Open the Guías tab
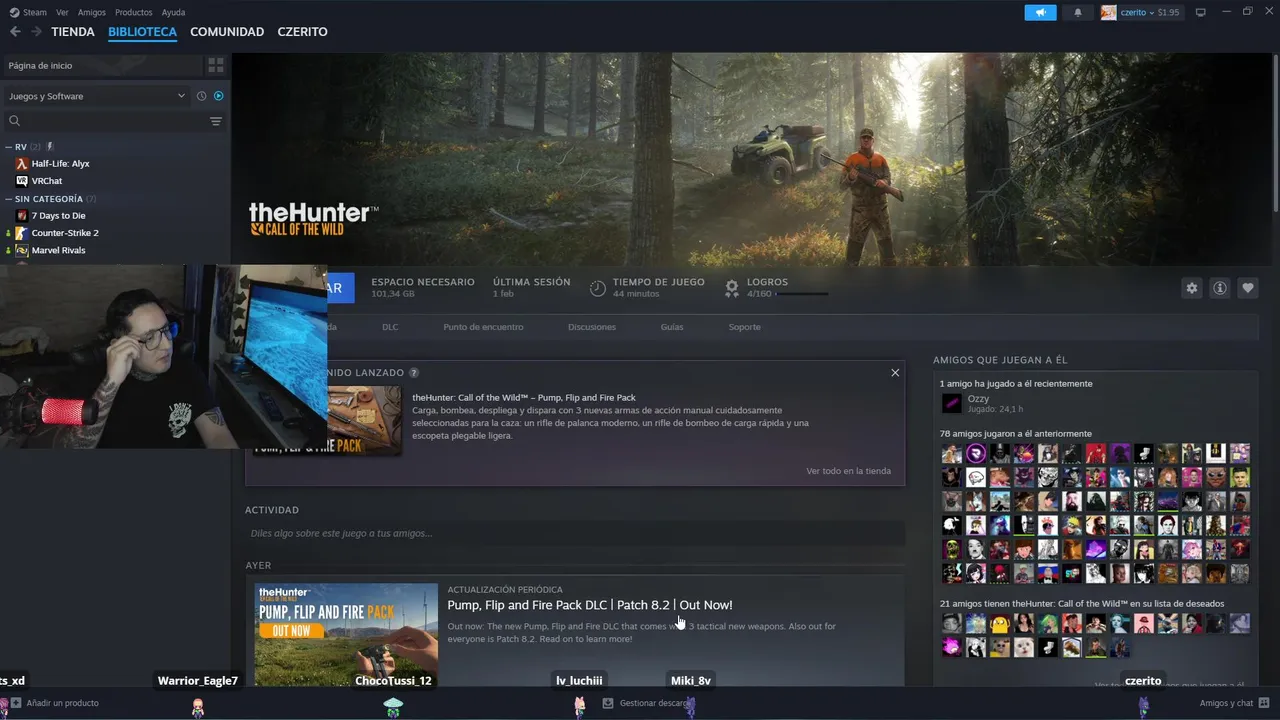This screenshot has height=720, width=1280. click(x=672, y=327)
